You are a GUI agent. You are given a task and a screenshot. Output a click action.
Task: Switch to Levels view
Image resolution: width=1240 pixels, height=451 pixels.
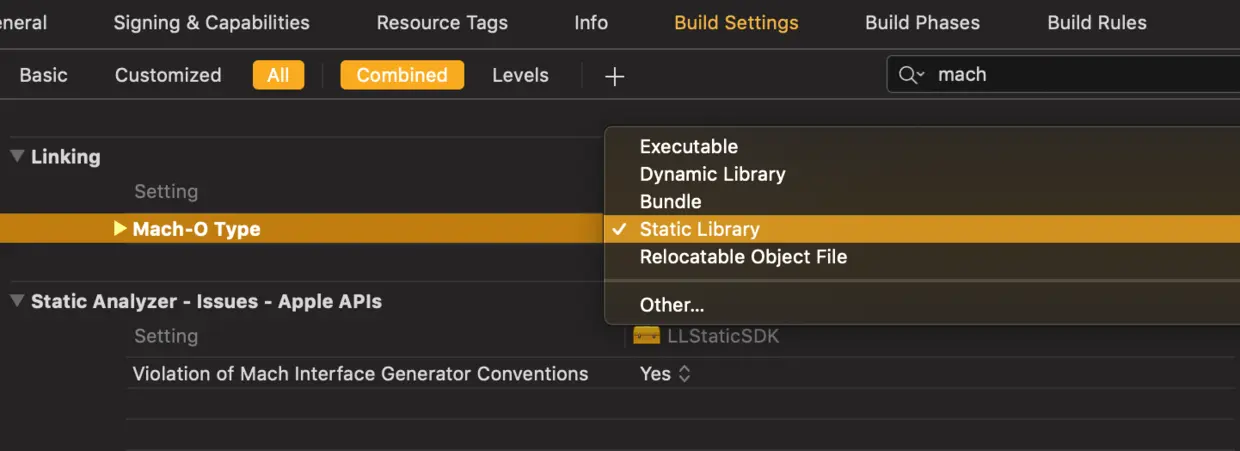[520, 75]
